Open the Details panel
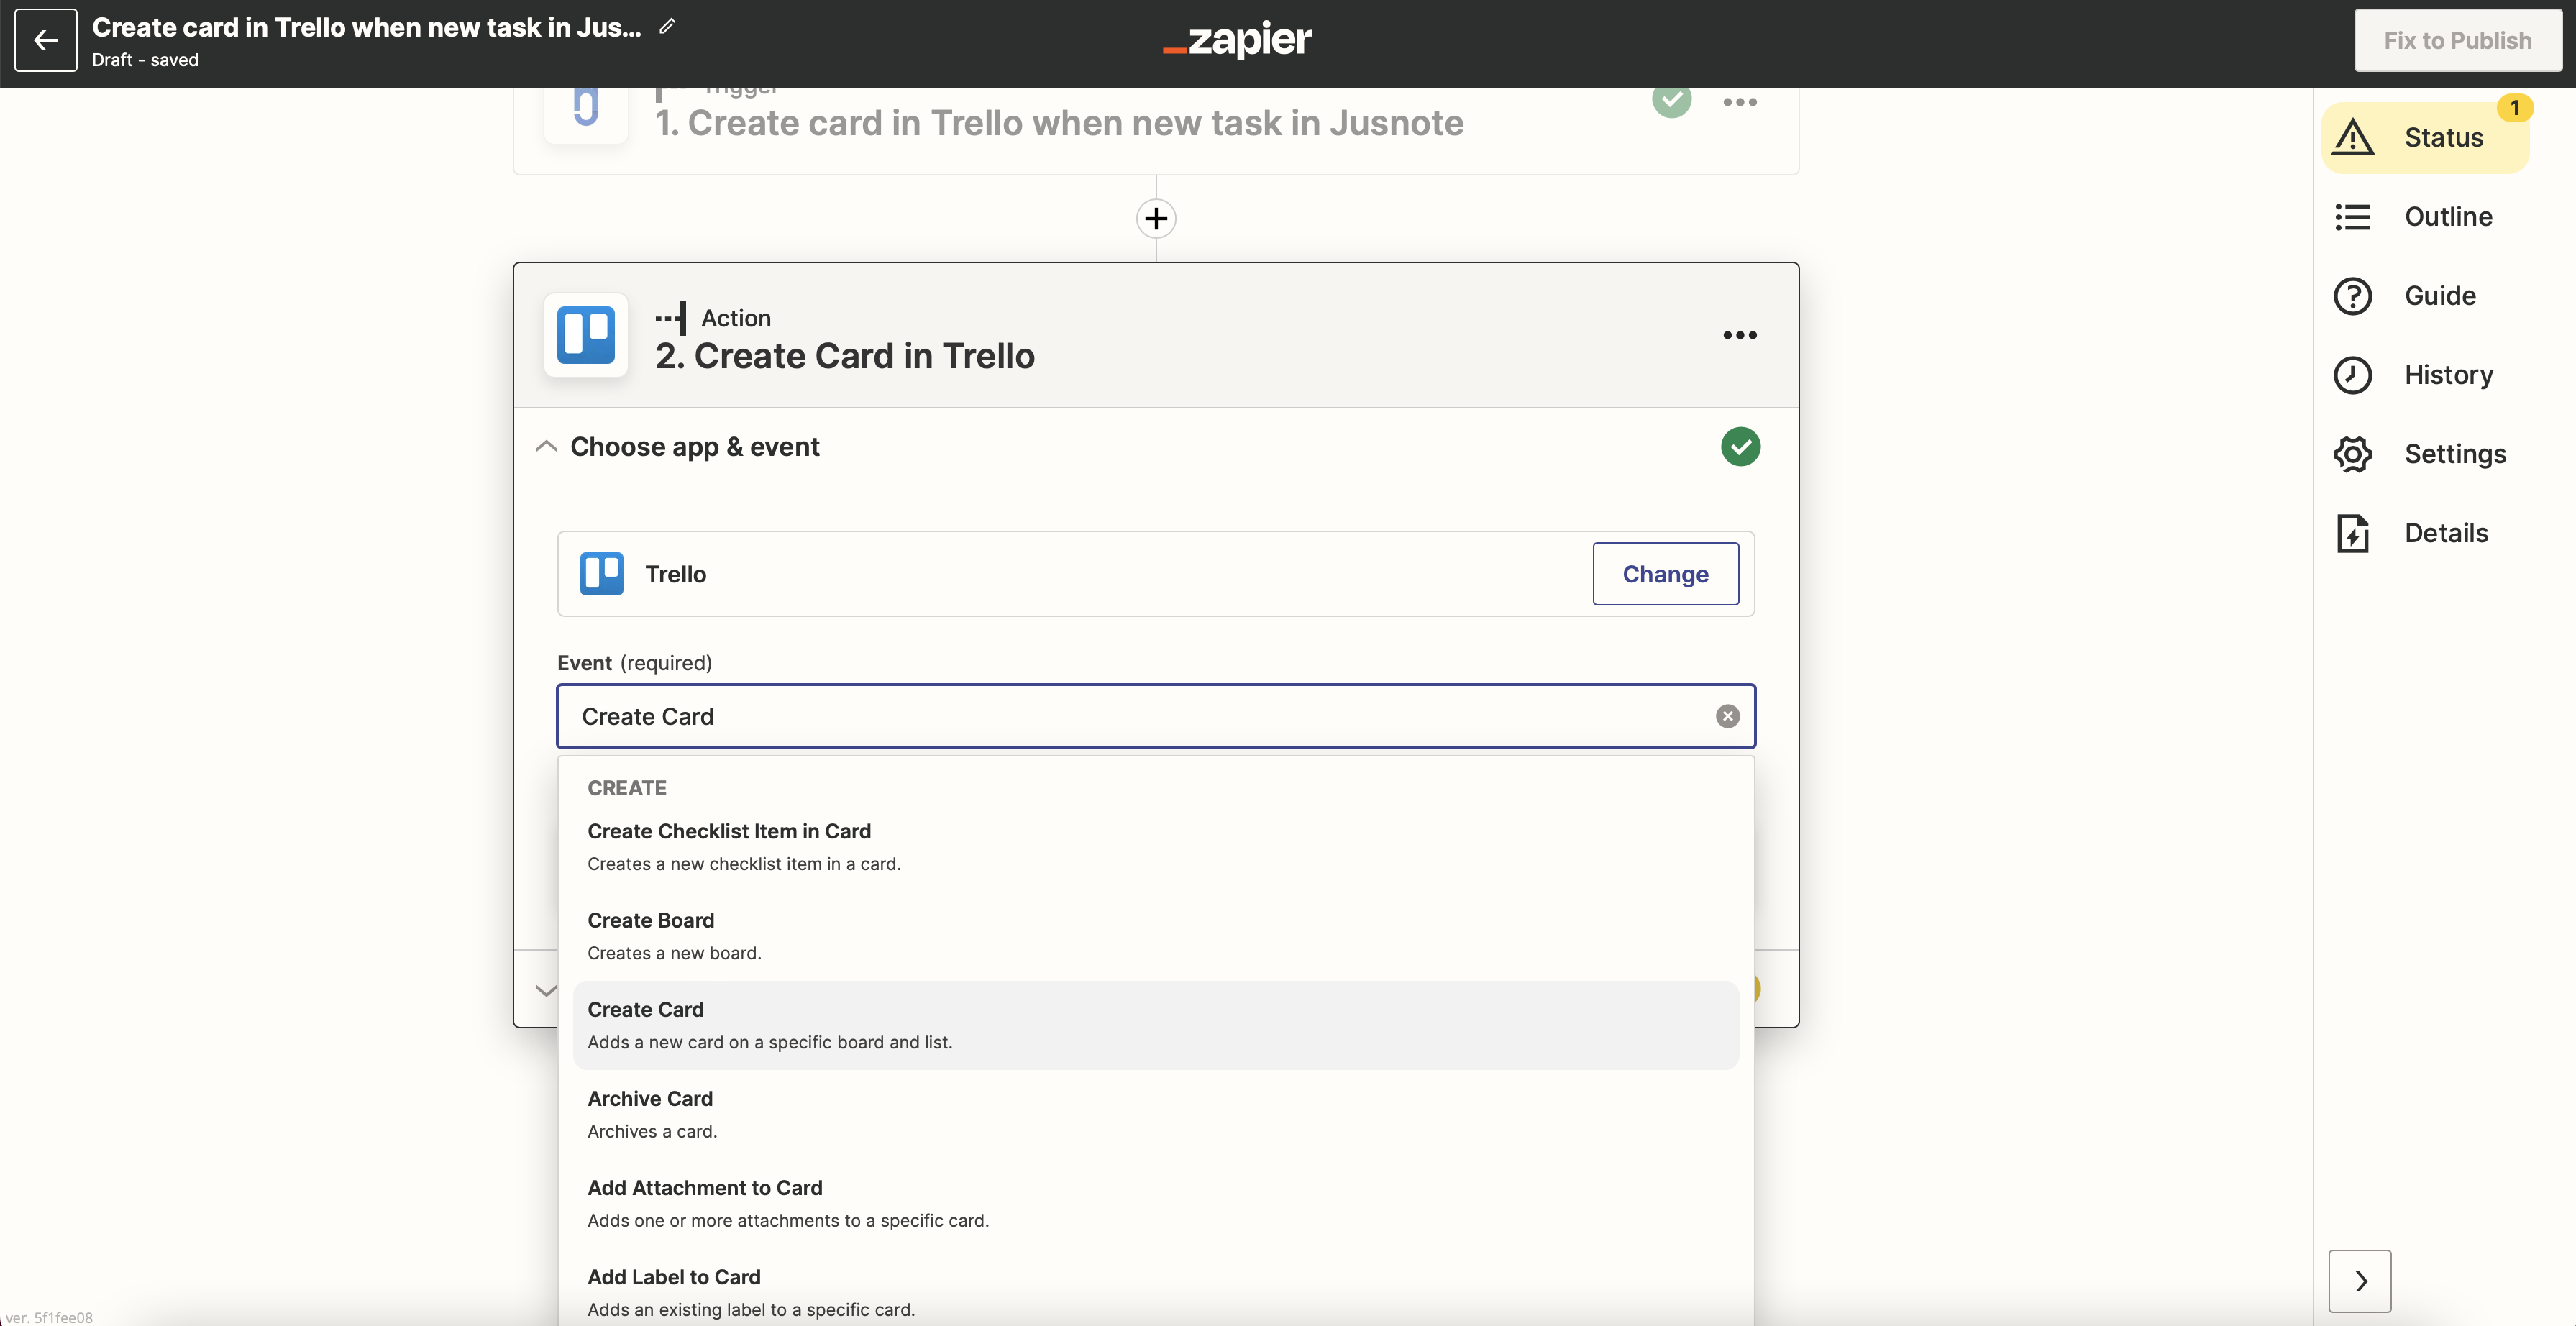 (x=2425, y=532)
